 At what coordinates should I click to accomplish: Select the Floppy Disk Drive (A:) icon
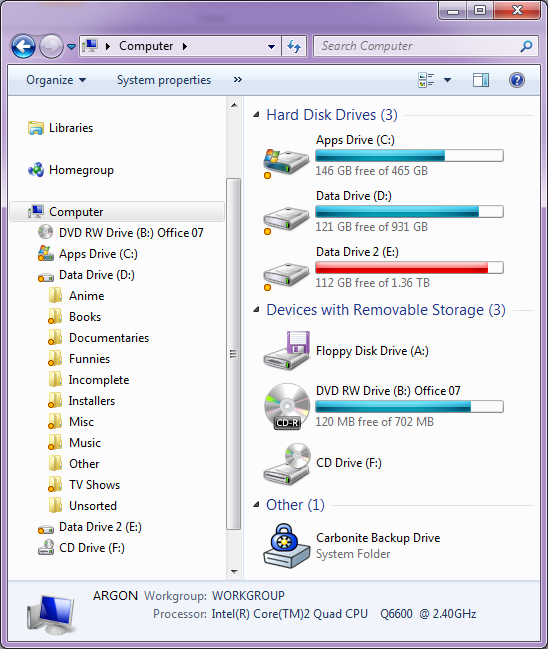286,351
